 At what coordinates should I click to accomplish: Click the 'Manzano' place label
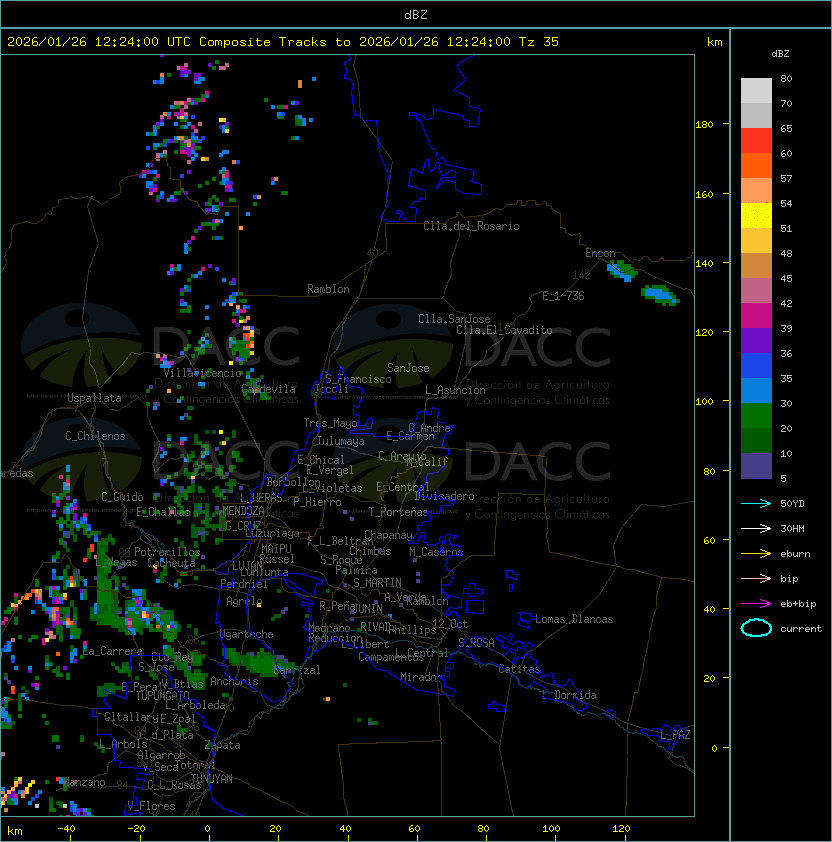[x=84, y=782]
